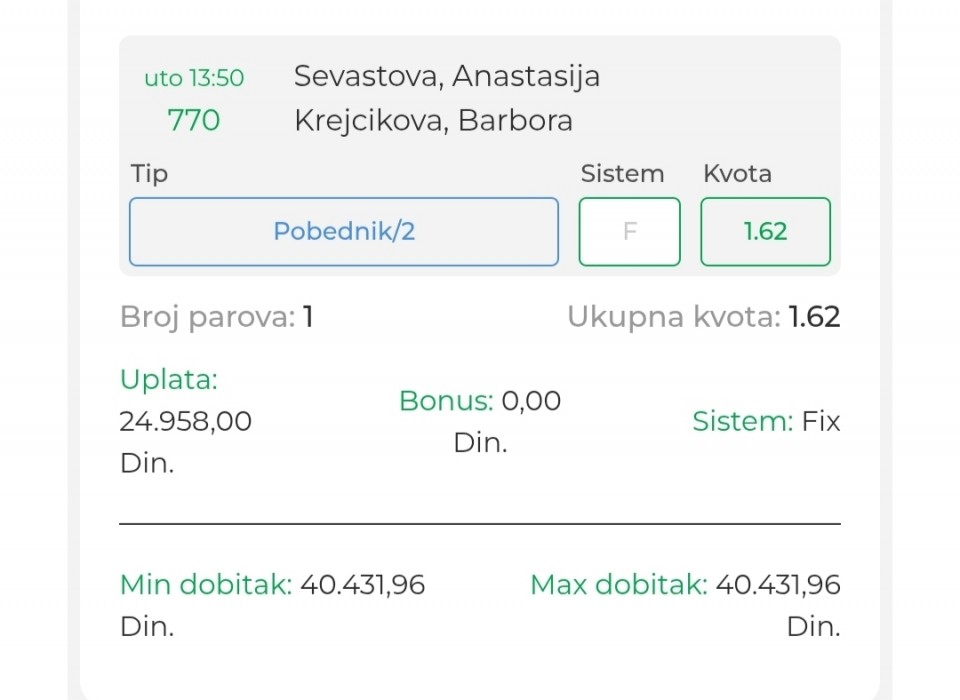
Task: Click the Min dobitak amount
Action: tap(363, 584)
